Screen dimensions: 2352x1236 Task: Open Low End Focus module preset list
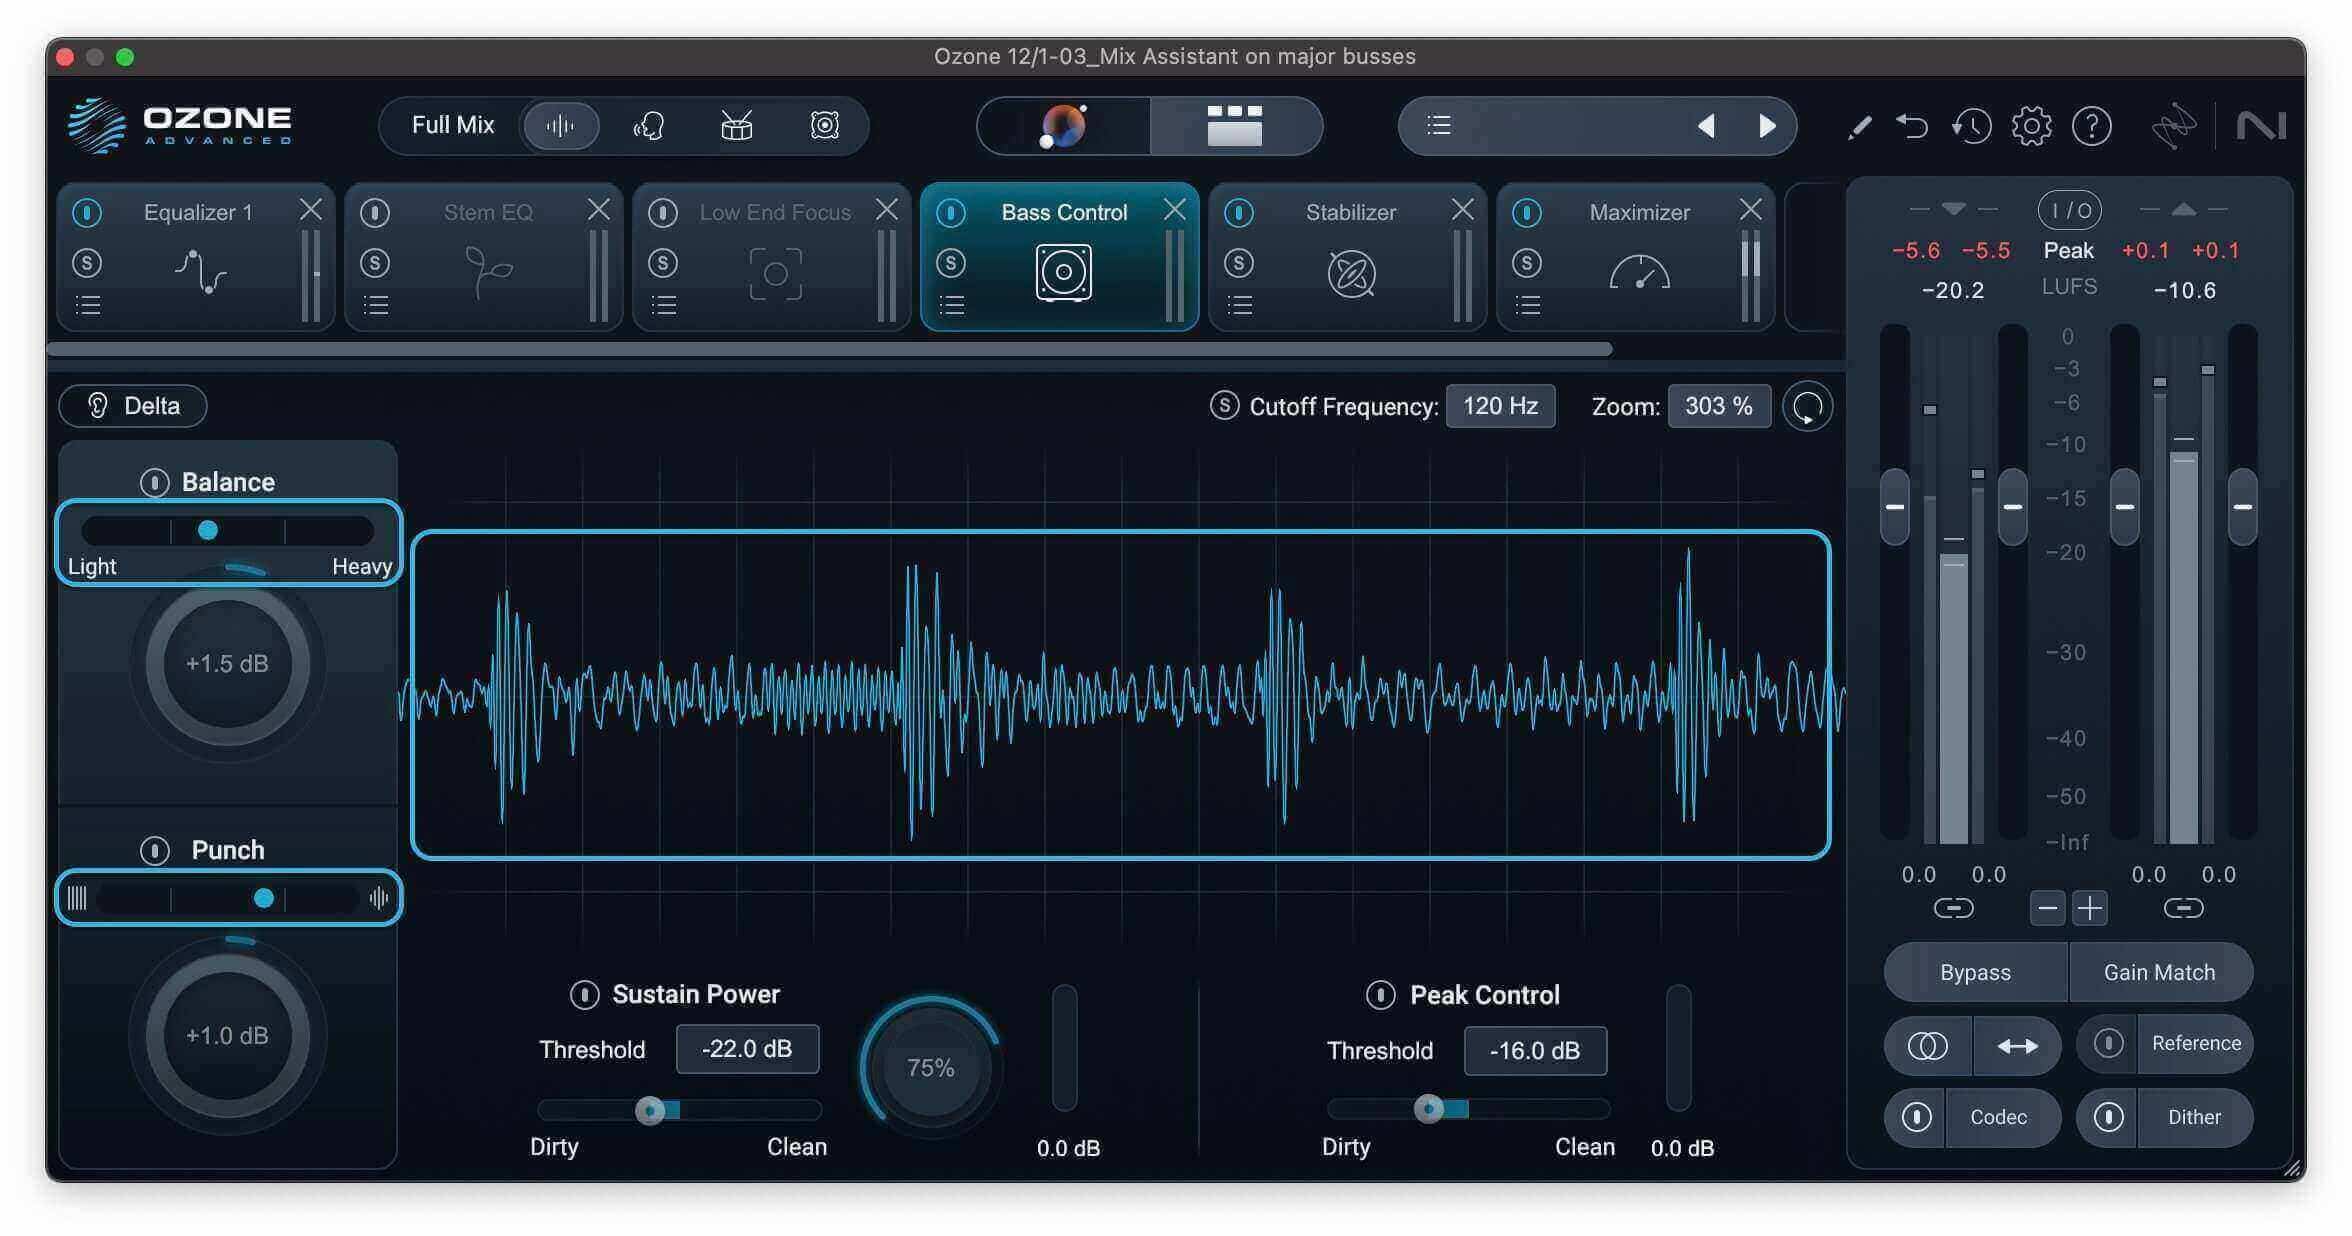664,305
